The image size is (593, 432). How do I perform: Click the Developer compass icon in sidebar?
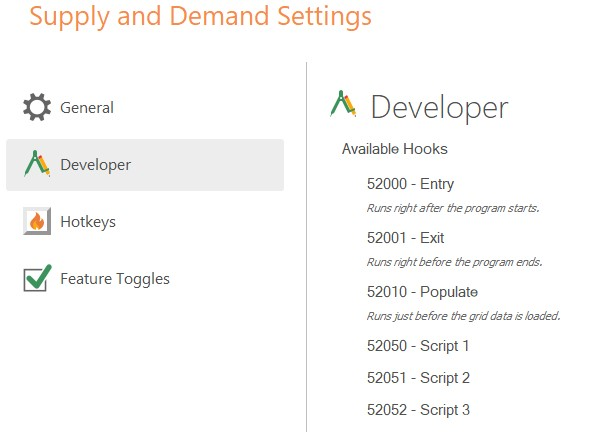coord(37,164)
